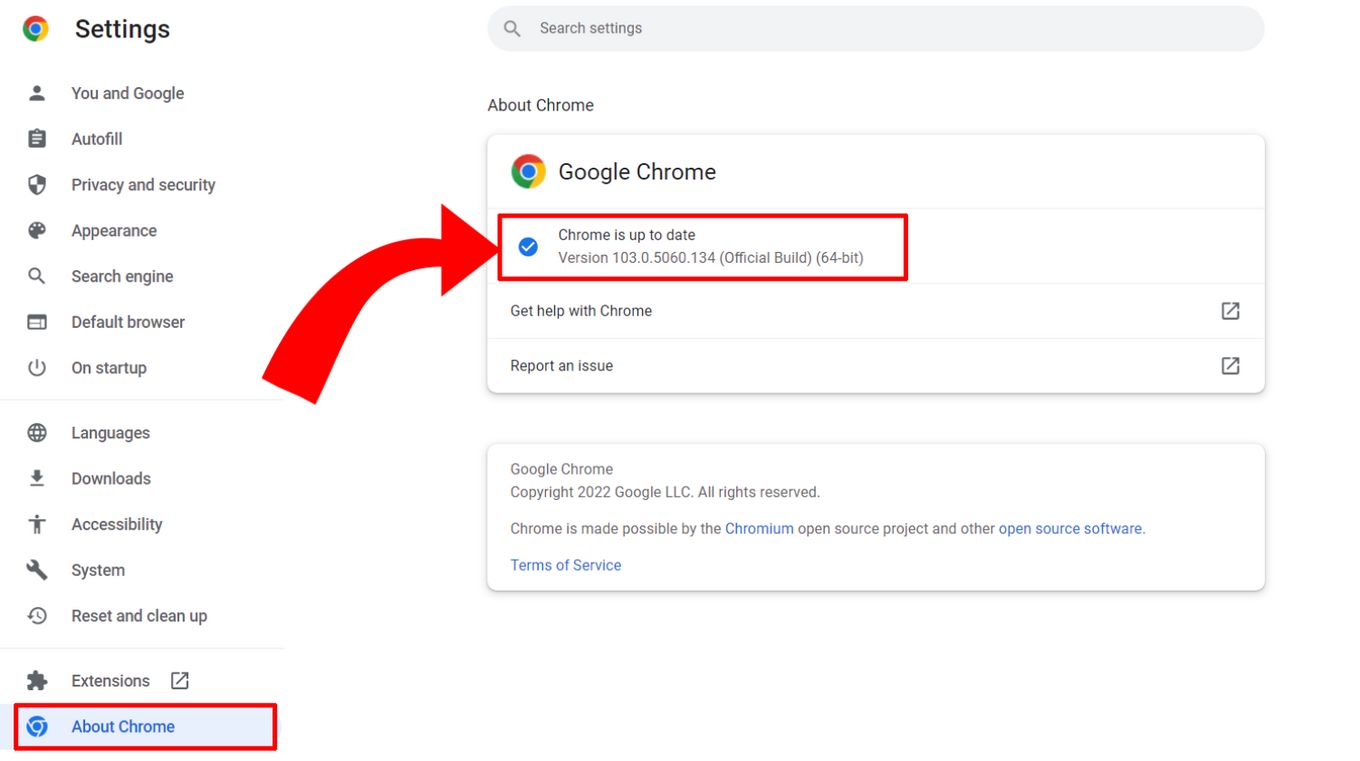Select the Default browser window icon
The height and width of the screenshot is (761, 1360).
click(37, 321)
